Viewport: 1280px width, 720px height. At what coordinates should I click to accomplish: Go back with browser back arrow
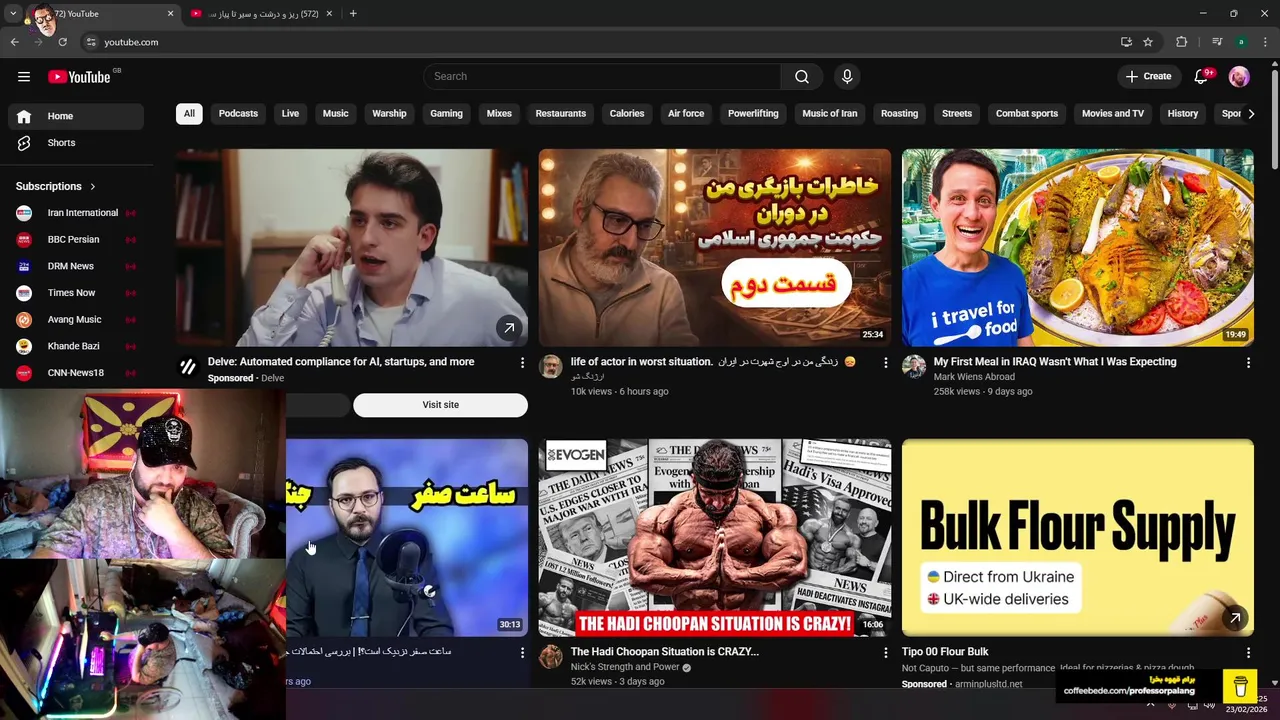[15, 42]
